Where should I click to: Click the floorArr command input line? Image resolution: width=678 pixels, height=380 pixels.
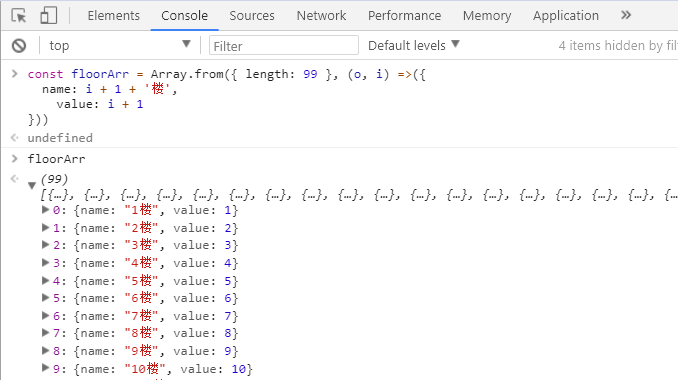(56, 159)
